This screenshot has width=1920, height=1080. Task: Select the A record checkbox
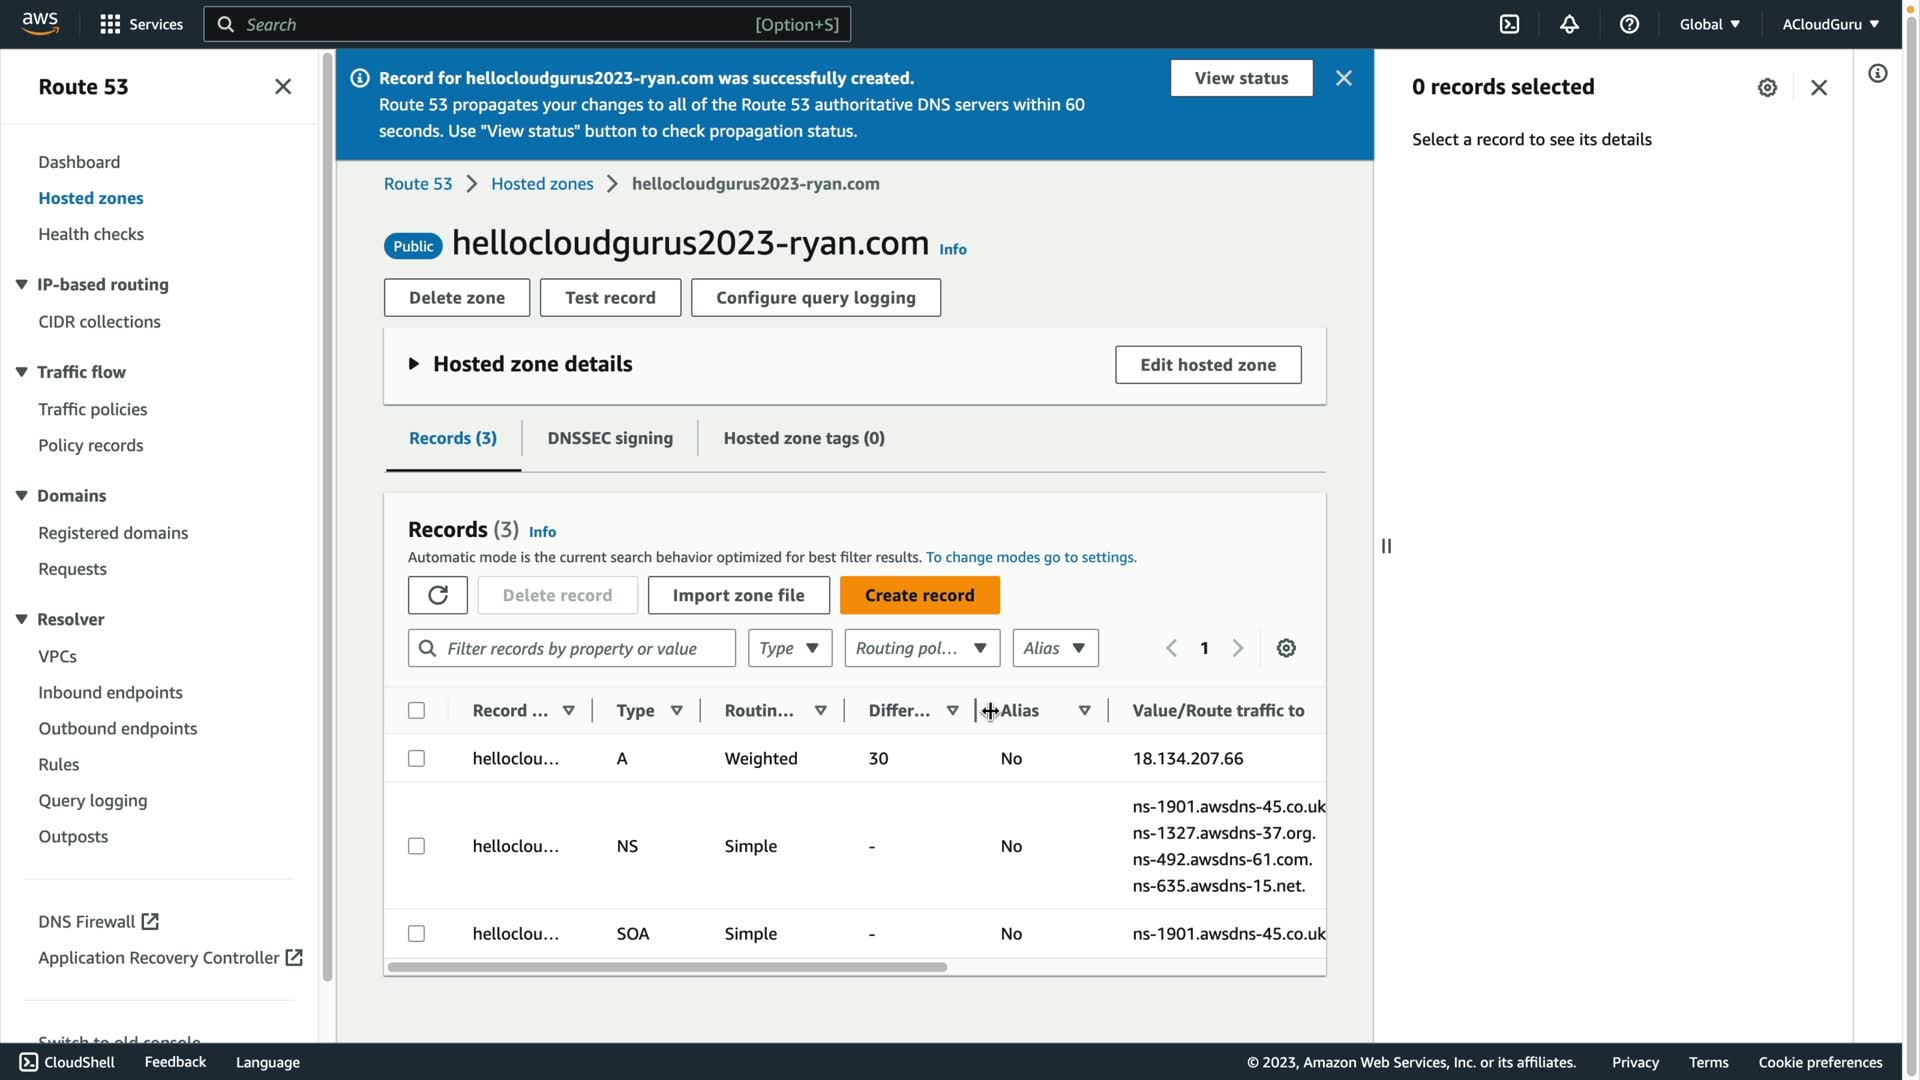coord(416,758)
